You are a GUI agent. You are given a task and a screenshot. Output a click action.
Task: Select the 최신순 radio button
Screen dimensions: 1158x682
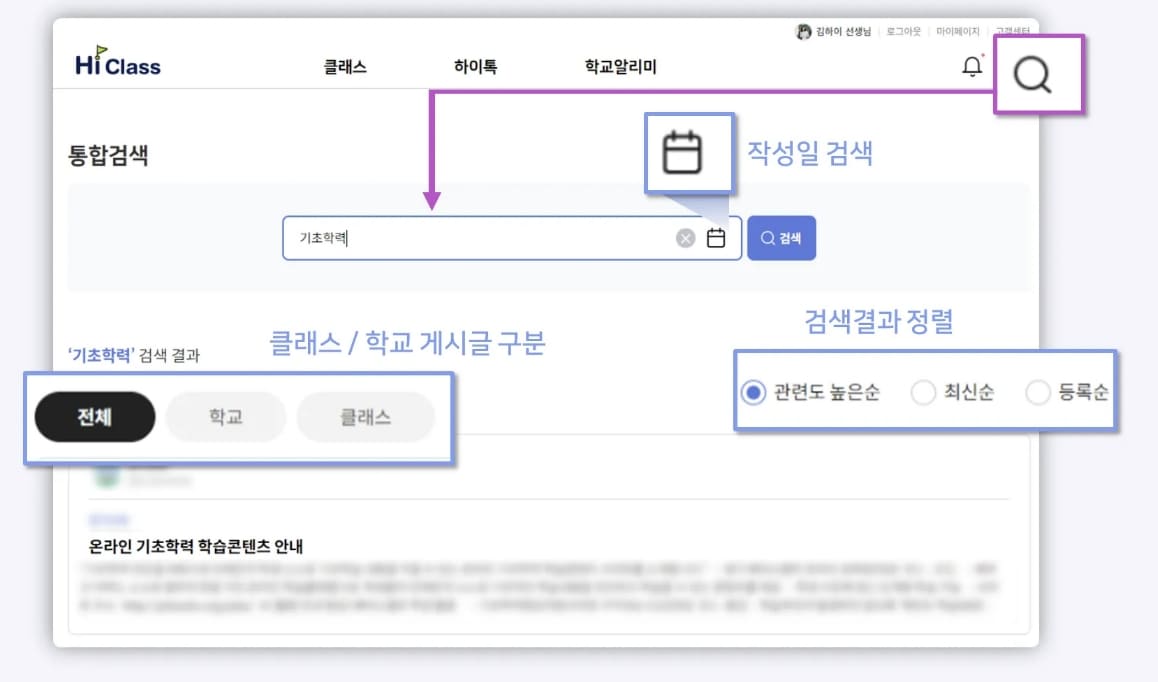(923, 392)
